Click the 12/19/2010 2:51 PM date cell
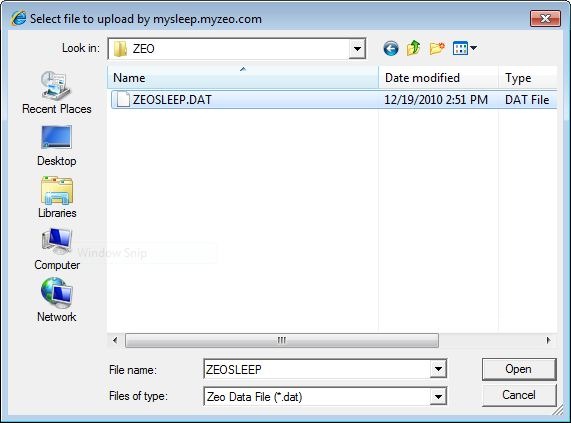Screen dimensions: 571x423 pos(436,99)
